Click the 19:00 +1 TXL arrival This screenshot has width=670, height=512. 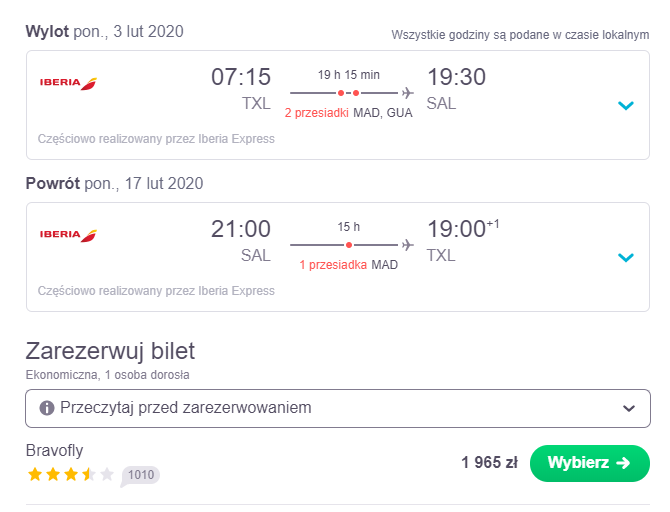pos(463,241)
